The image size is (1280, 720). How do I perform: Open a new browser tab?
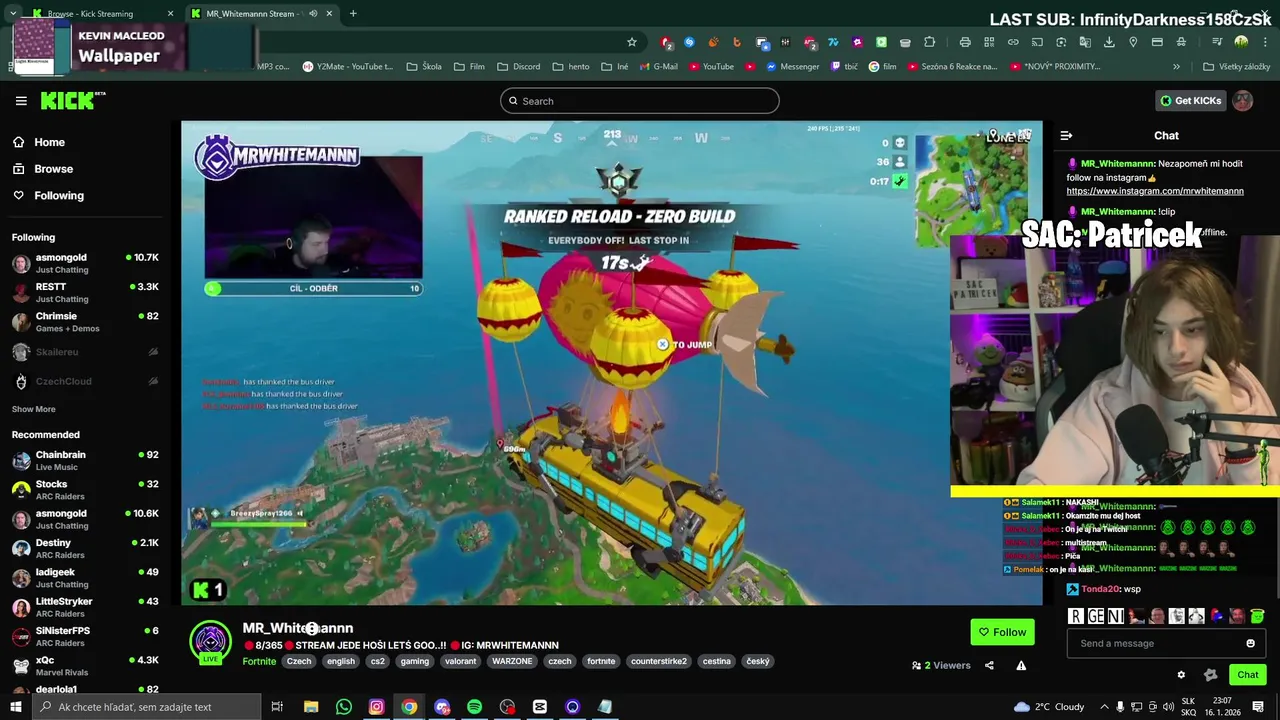(353, 14)
